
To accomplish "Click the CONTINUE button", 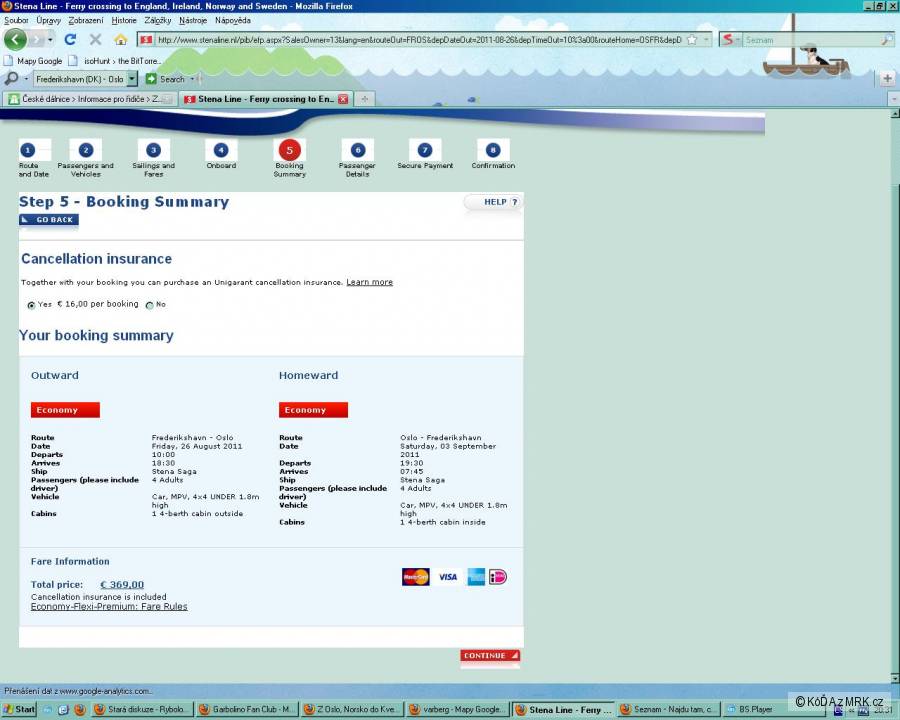I will (490, 656).
